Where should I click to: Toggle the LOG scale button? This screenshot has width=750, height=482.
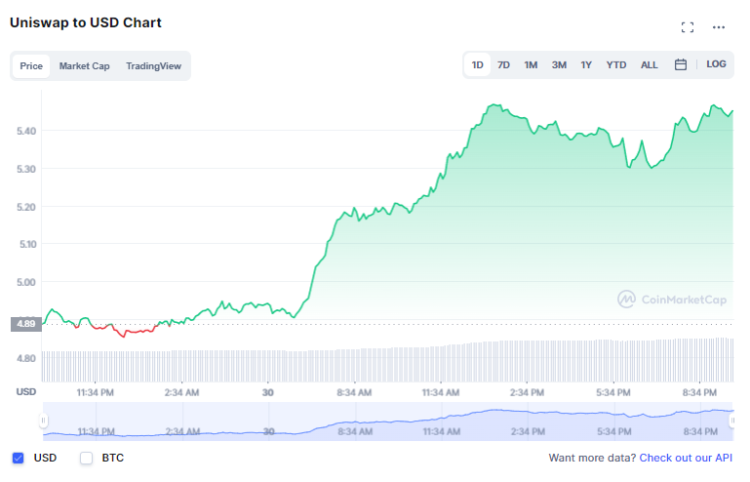[716, 64]
